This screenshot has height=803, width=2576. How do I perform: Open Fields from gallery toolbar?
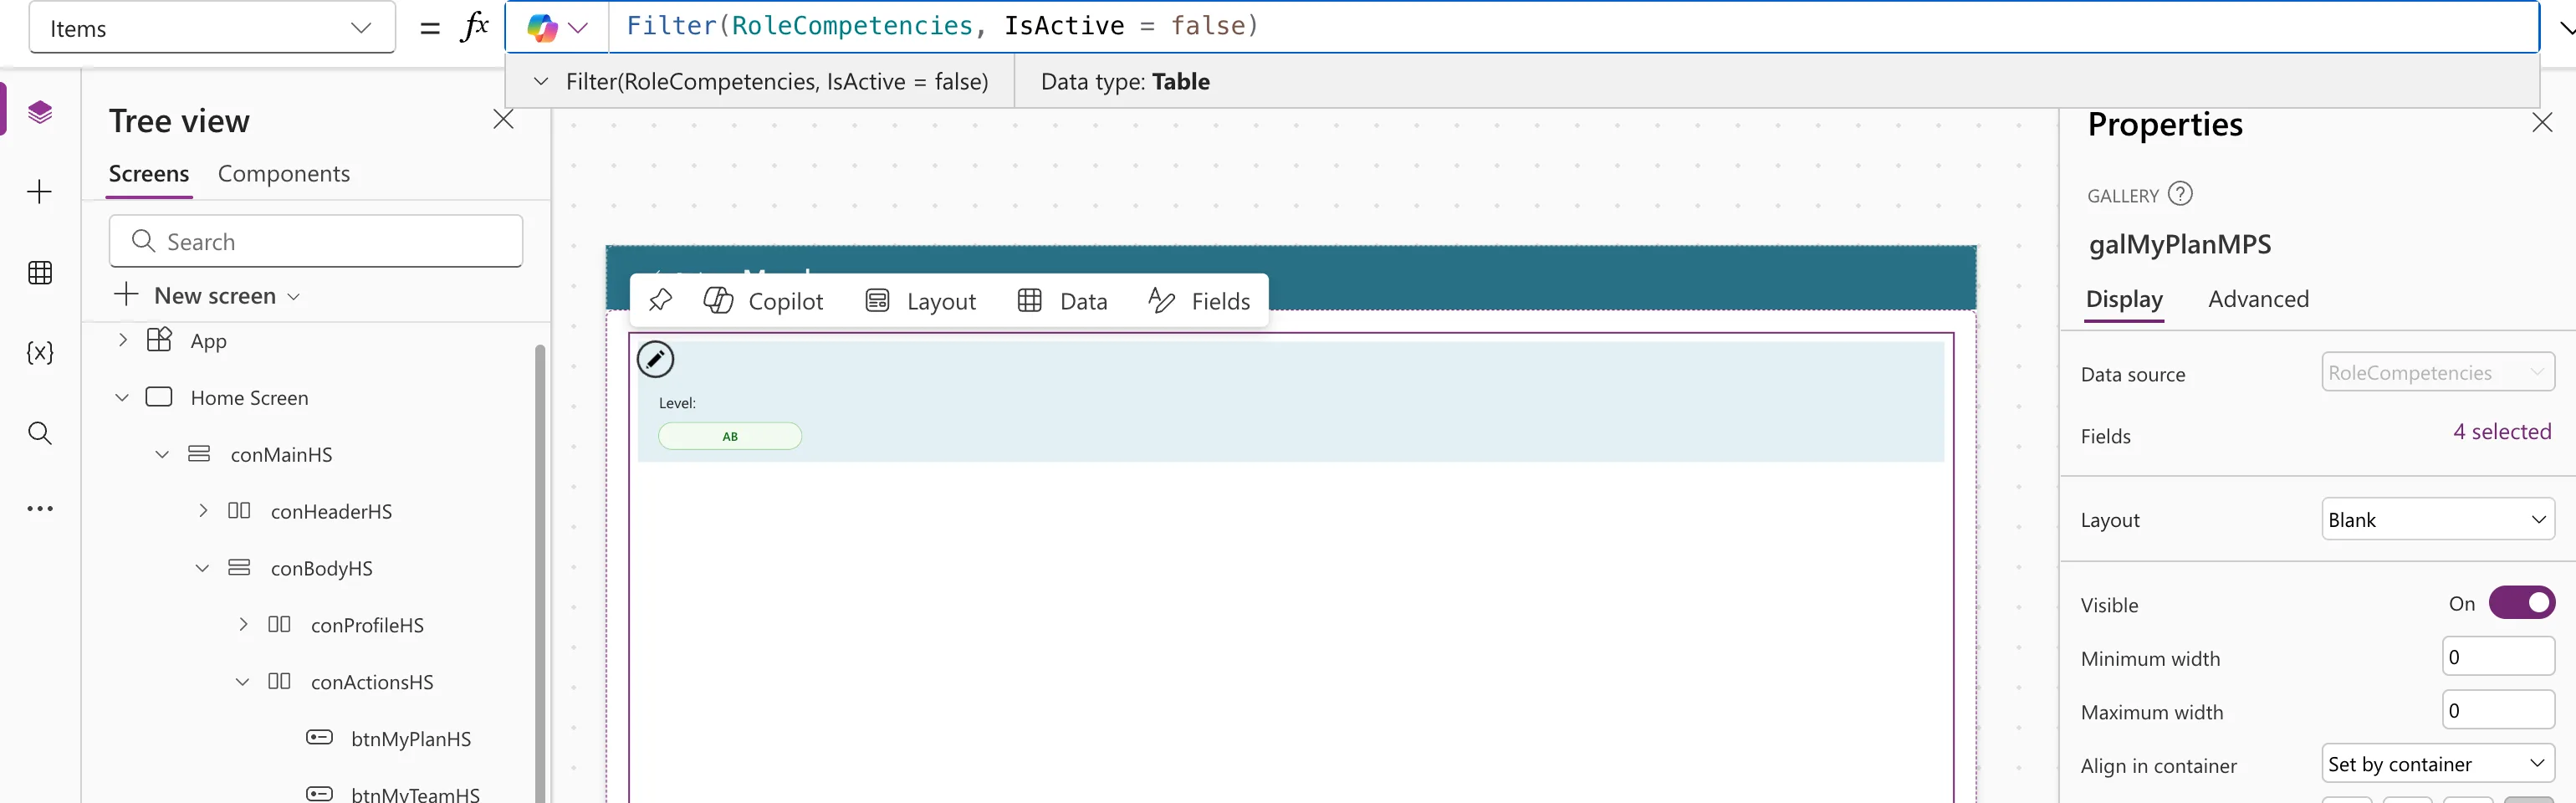tap(1199, 301)
